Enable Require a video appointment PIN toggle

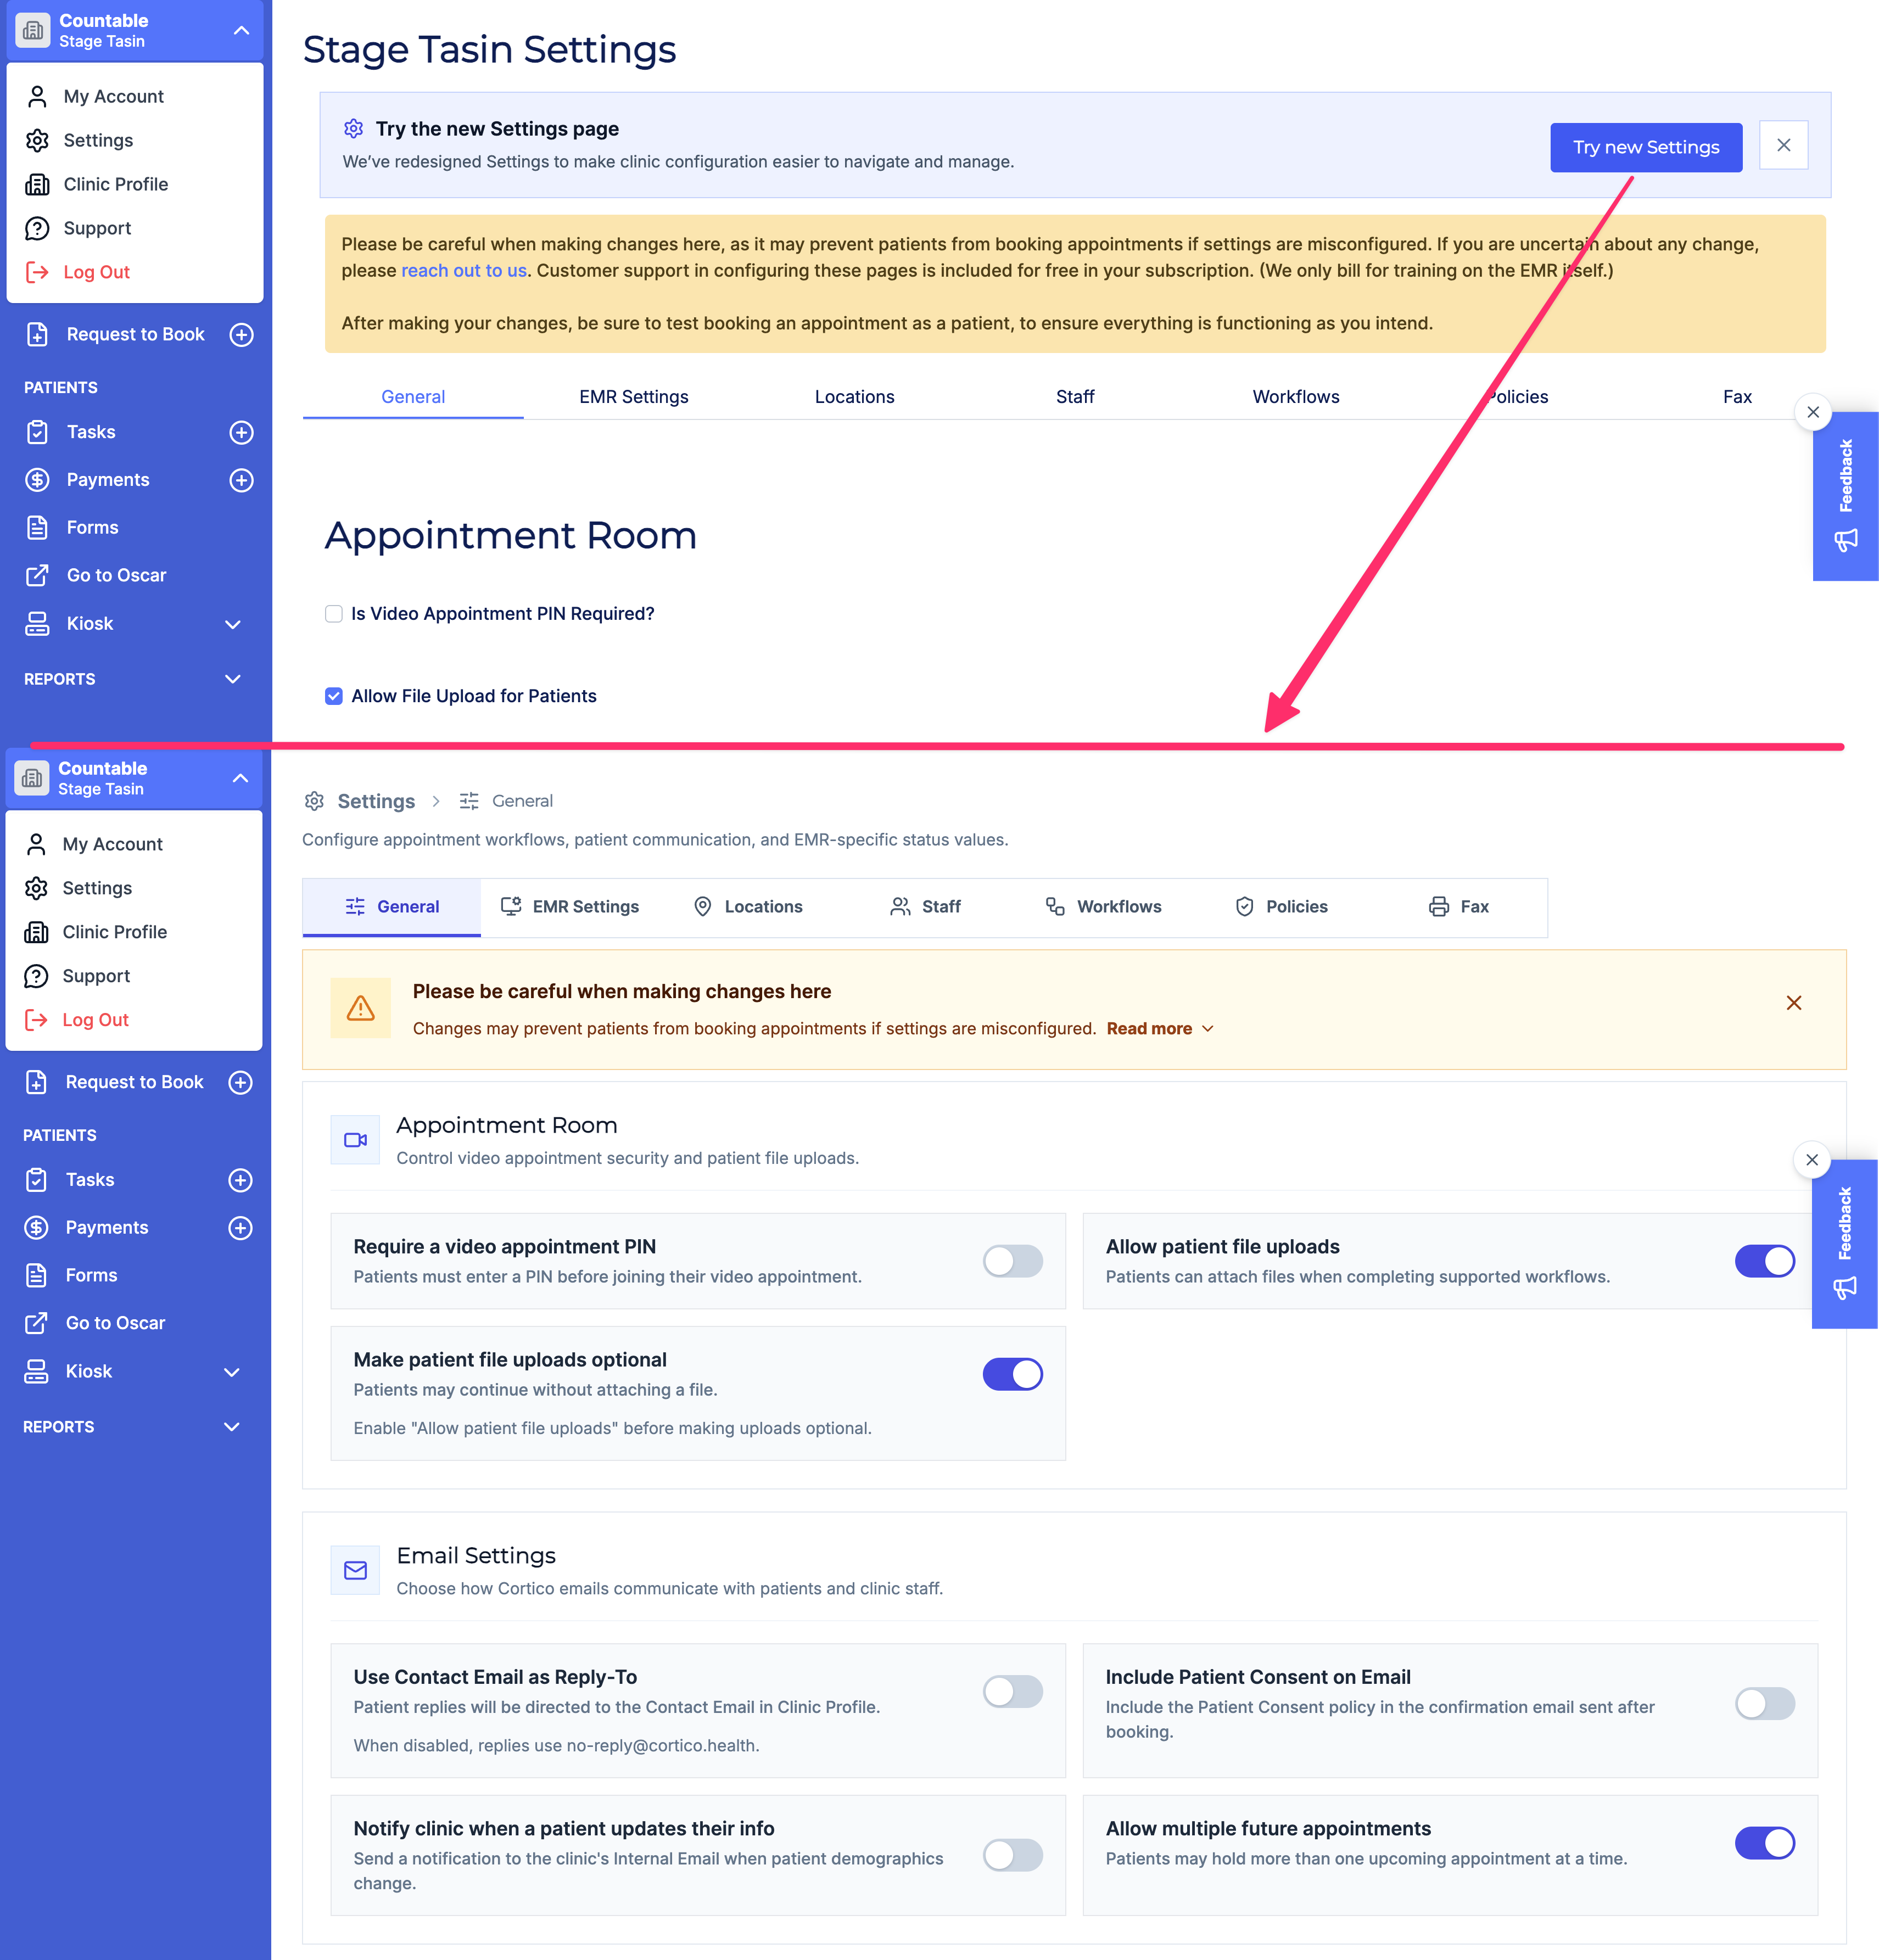1012,1261
